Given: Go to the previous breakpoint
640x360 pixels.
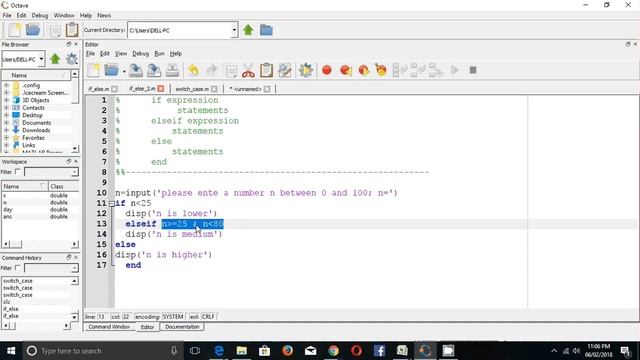Looking at the screenshot, I should click(x=346, y=70).
